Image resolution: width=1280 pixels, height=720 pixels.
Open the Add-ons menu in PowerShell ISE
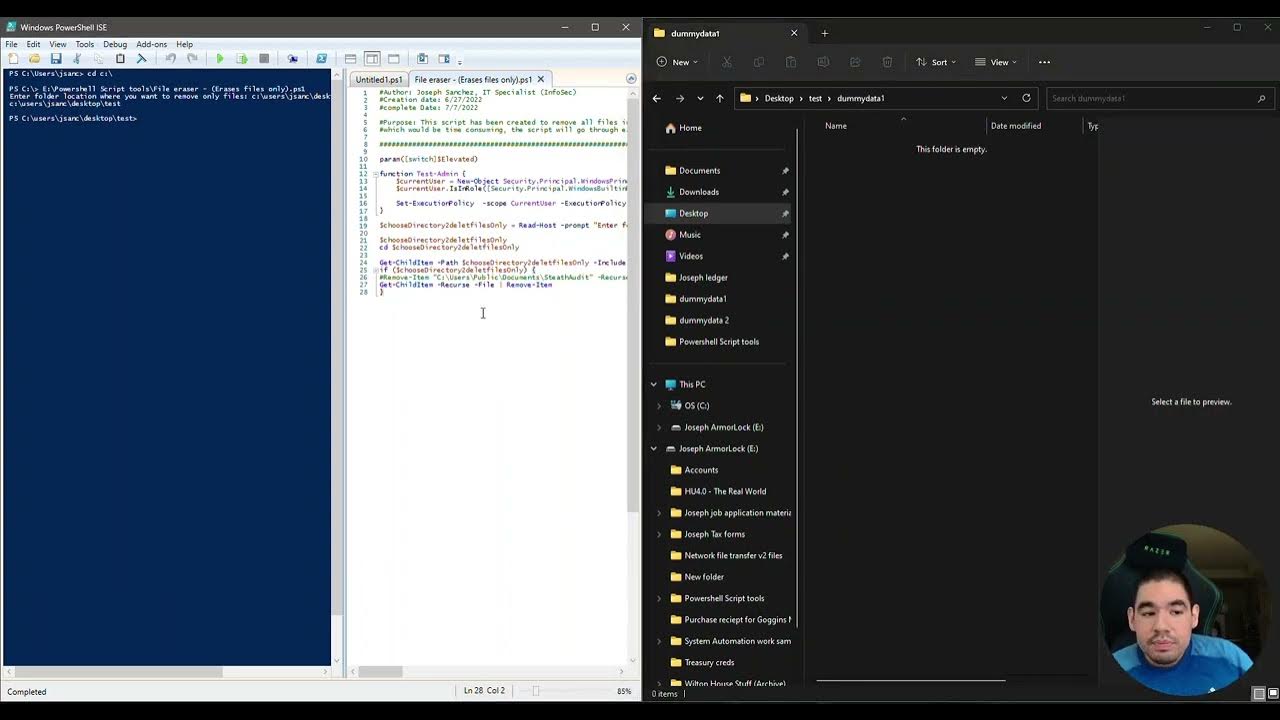click(x=152, y=44)
